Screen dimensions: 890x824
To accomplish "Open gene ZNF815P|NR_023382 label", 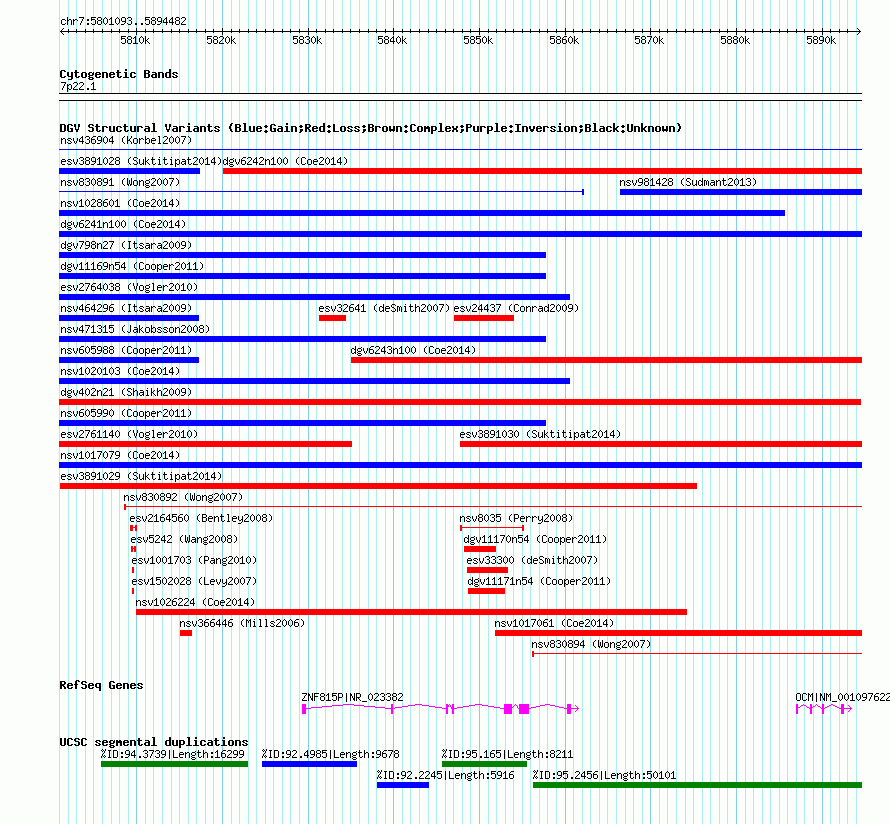I will pyautogui.click(x=352, y=697).
